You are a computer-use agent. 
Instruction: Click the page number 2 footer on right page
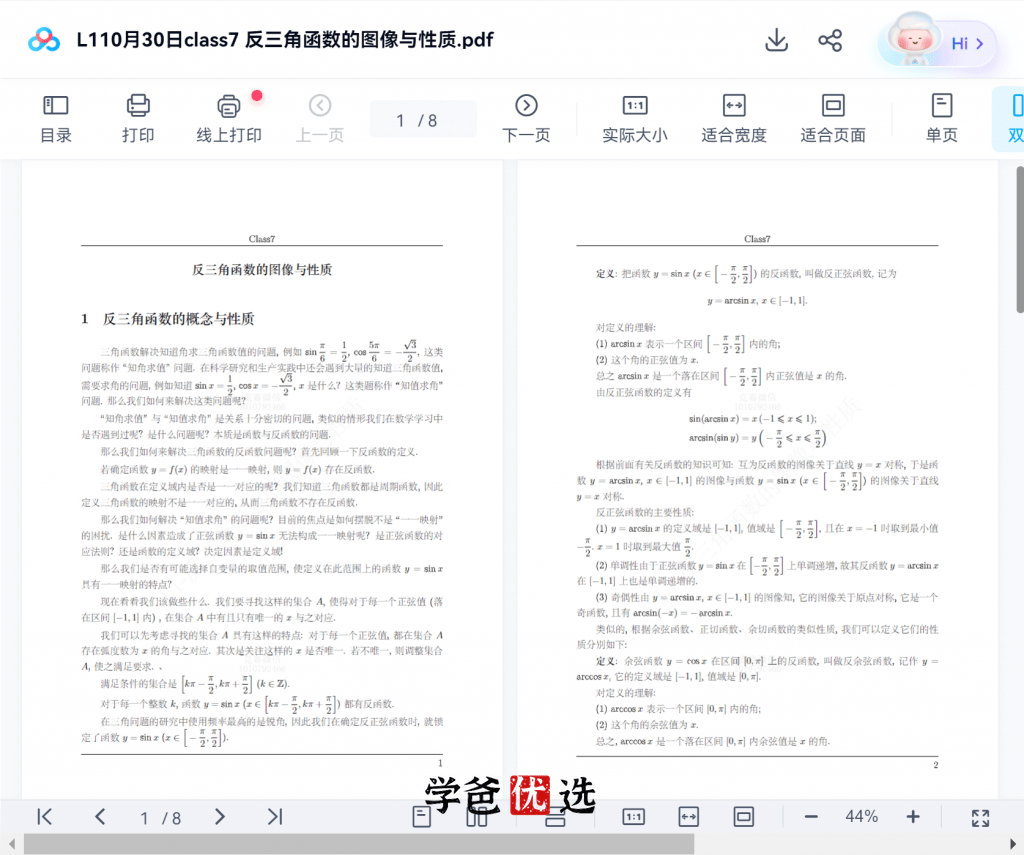(x=935, y=765)
